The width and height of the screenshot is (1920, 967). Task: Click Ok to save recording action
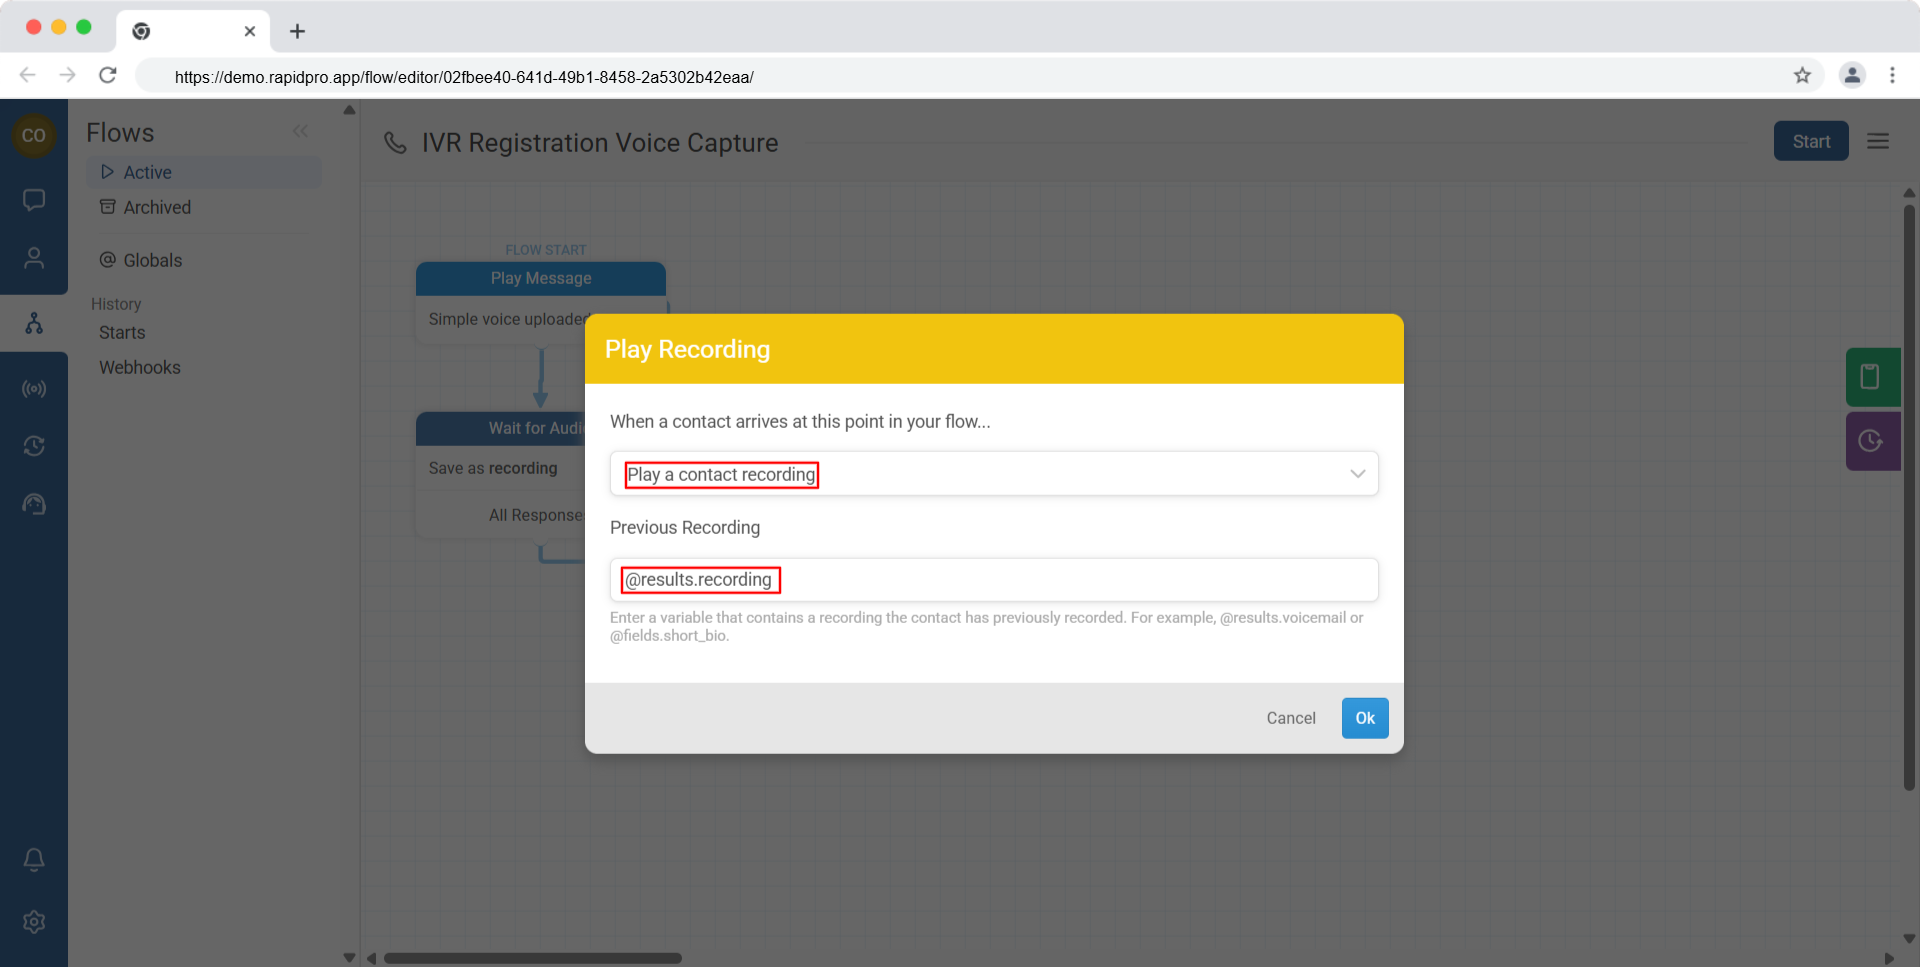point(1364,718)
